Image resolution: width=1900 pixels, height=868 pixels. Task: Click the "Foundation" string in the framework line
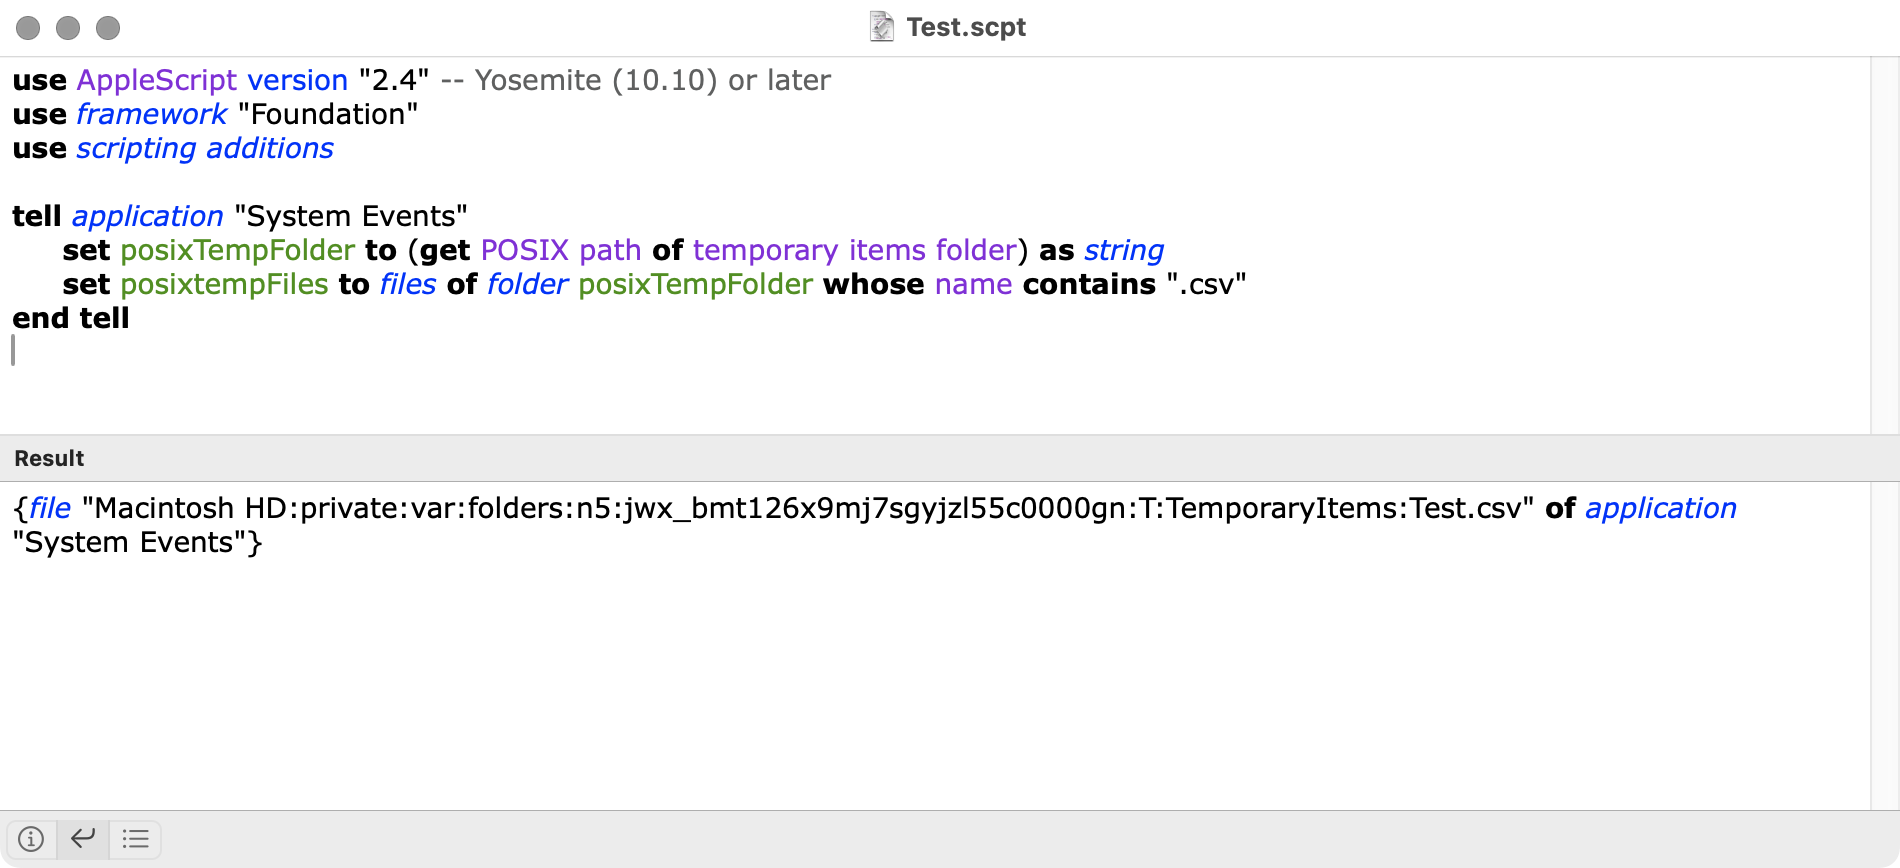(328, 115)
